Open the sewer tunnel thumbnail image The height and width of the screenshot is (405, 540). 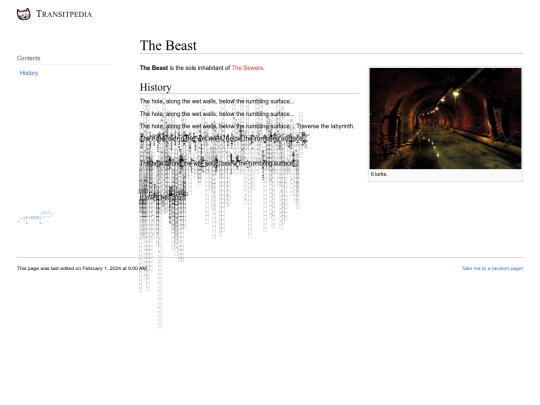point(445,118)
